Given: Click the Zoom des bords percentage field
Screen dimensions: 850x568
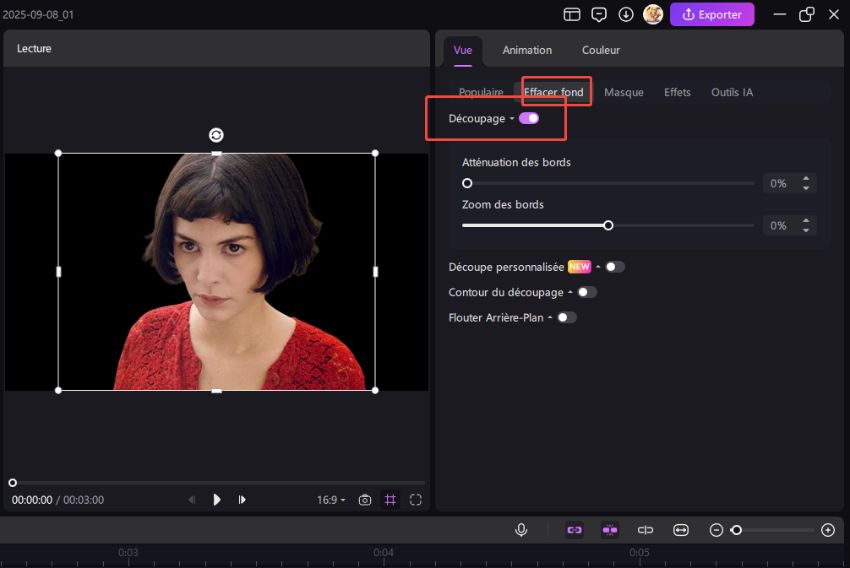Looking at the screenshot, I should [778, 226].
